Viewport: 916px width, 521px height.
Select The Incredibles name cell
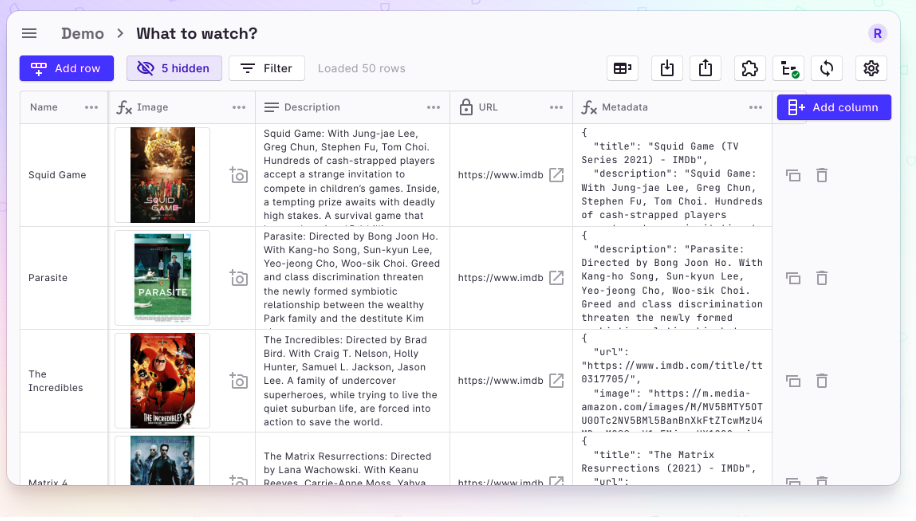point(64,381)
